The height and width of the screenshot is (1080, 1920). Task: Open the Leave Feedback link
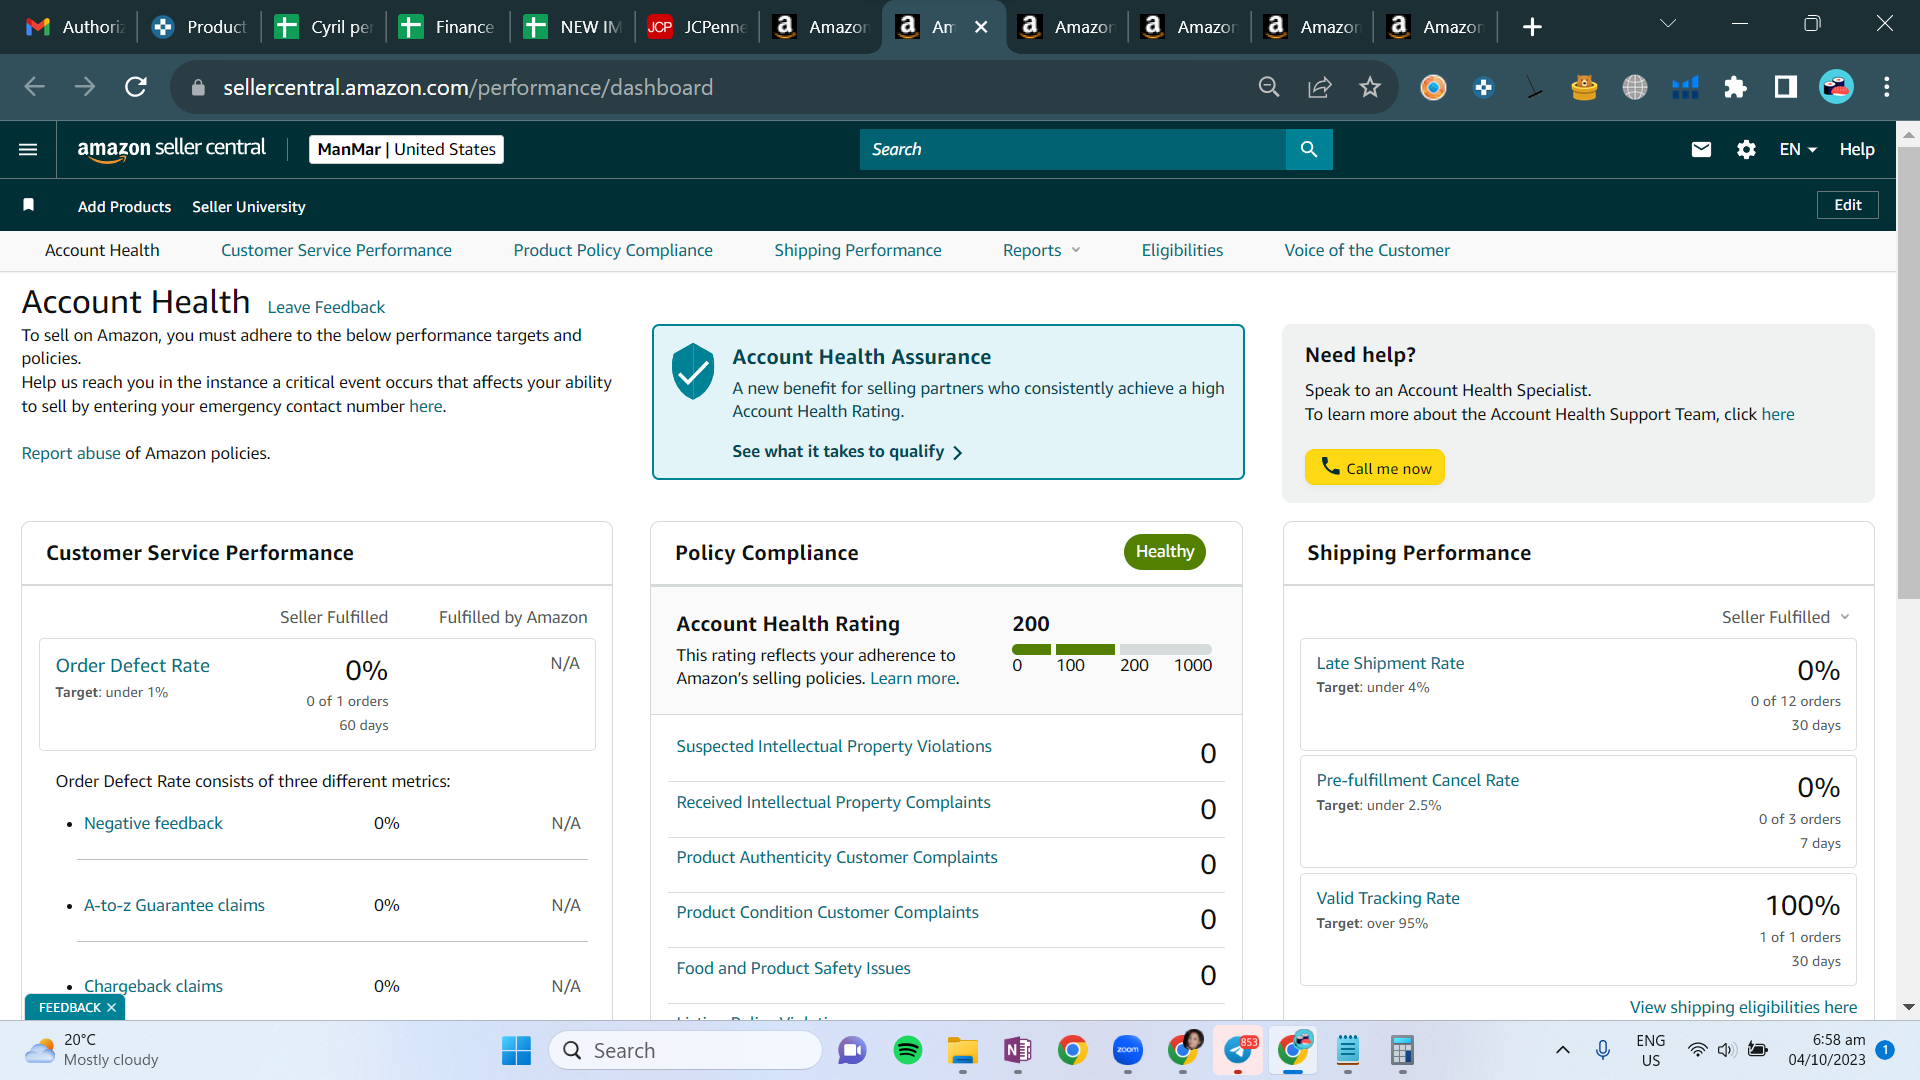(326, 308)
